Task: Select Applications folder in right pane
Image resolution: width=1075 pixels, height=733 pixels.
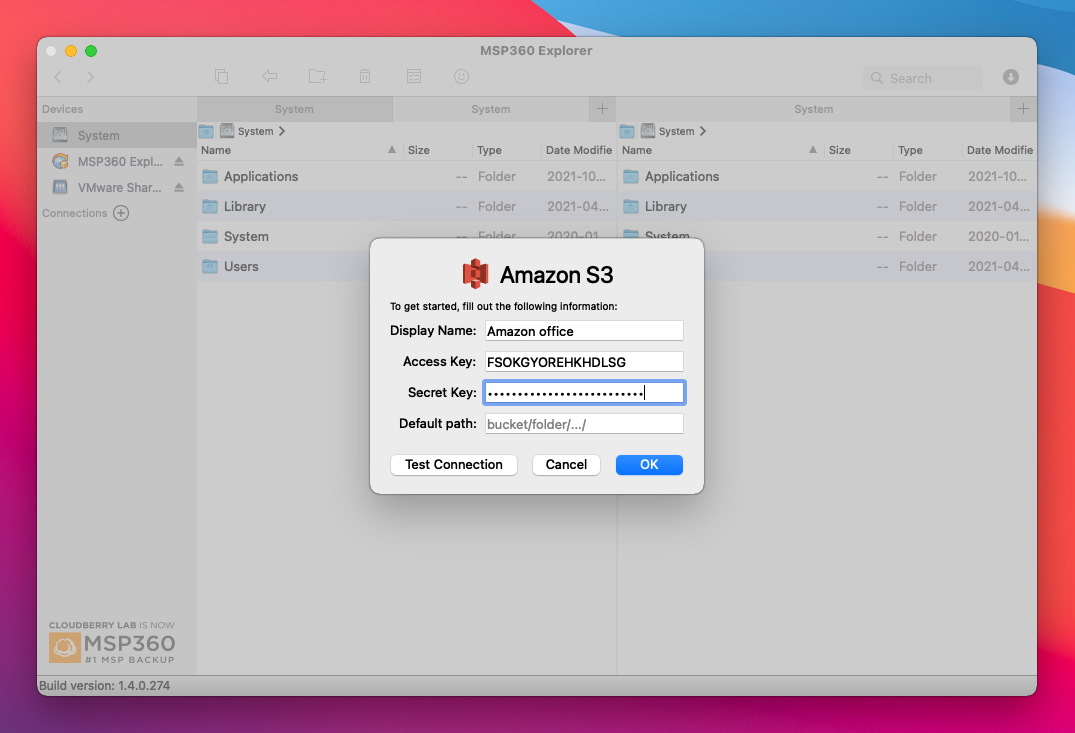Action: click(x=828, y=176)
